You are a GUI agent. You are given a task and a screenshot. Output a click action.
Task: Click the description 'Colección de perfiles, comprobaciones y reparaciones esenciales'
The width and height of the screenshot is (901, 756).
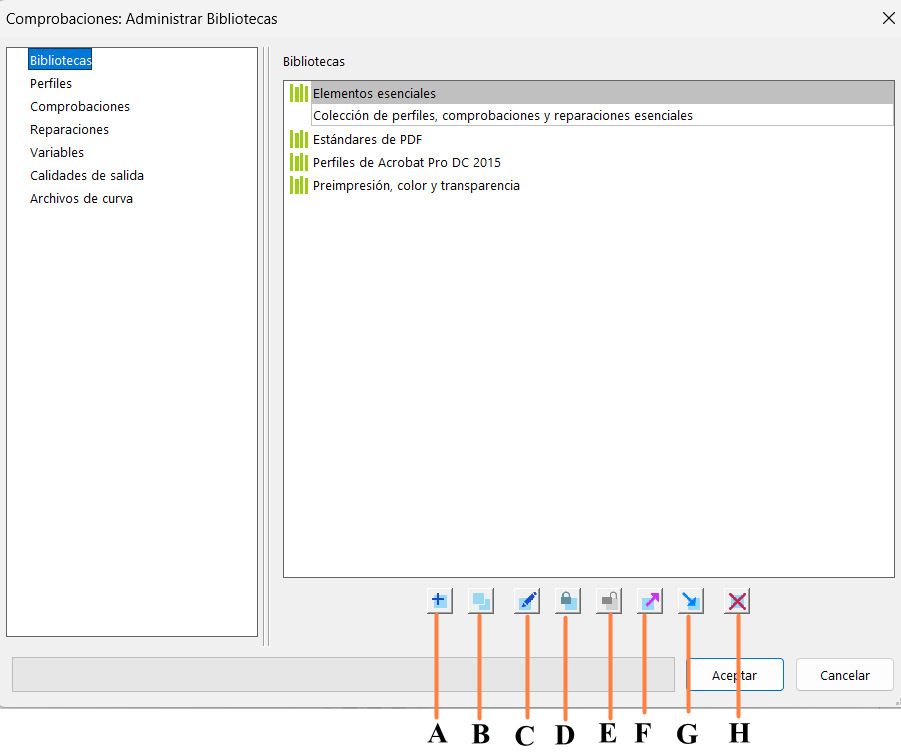pos(503,115)
